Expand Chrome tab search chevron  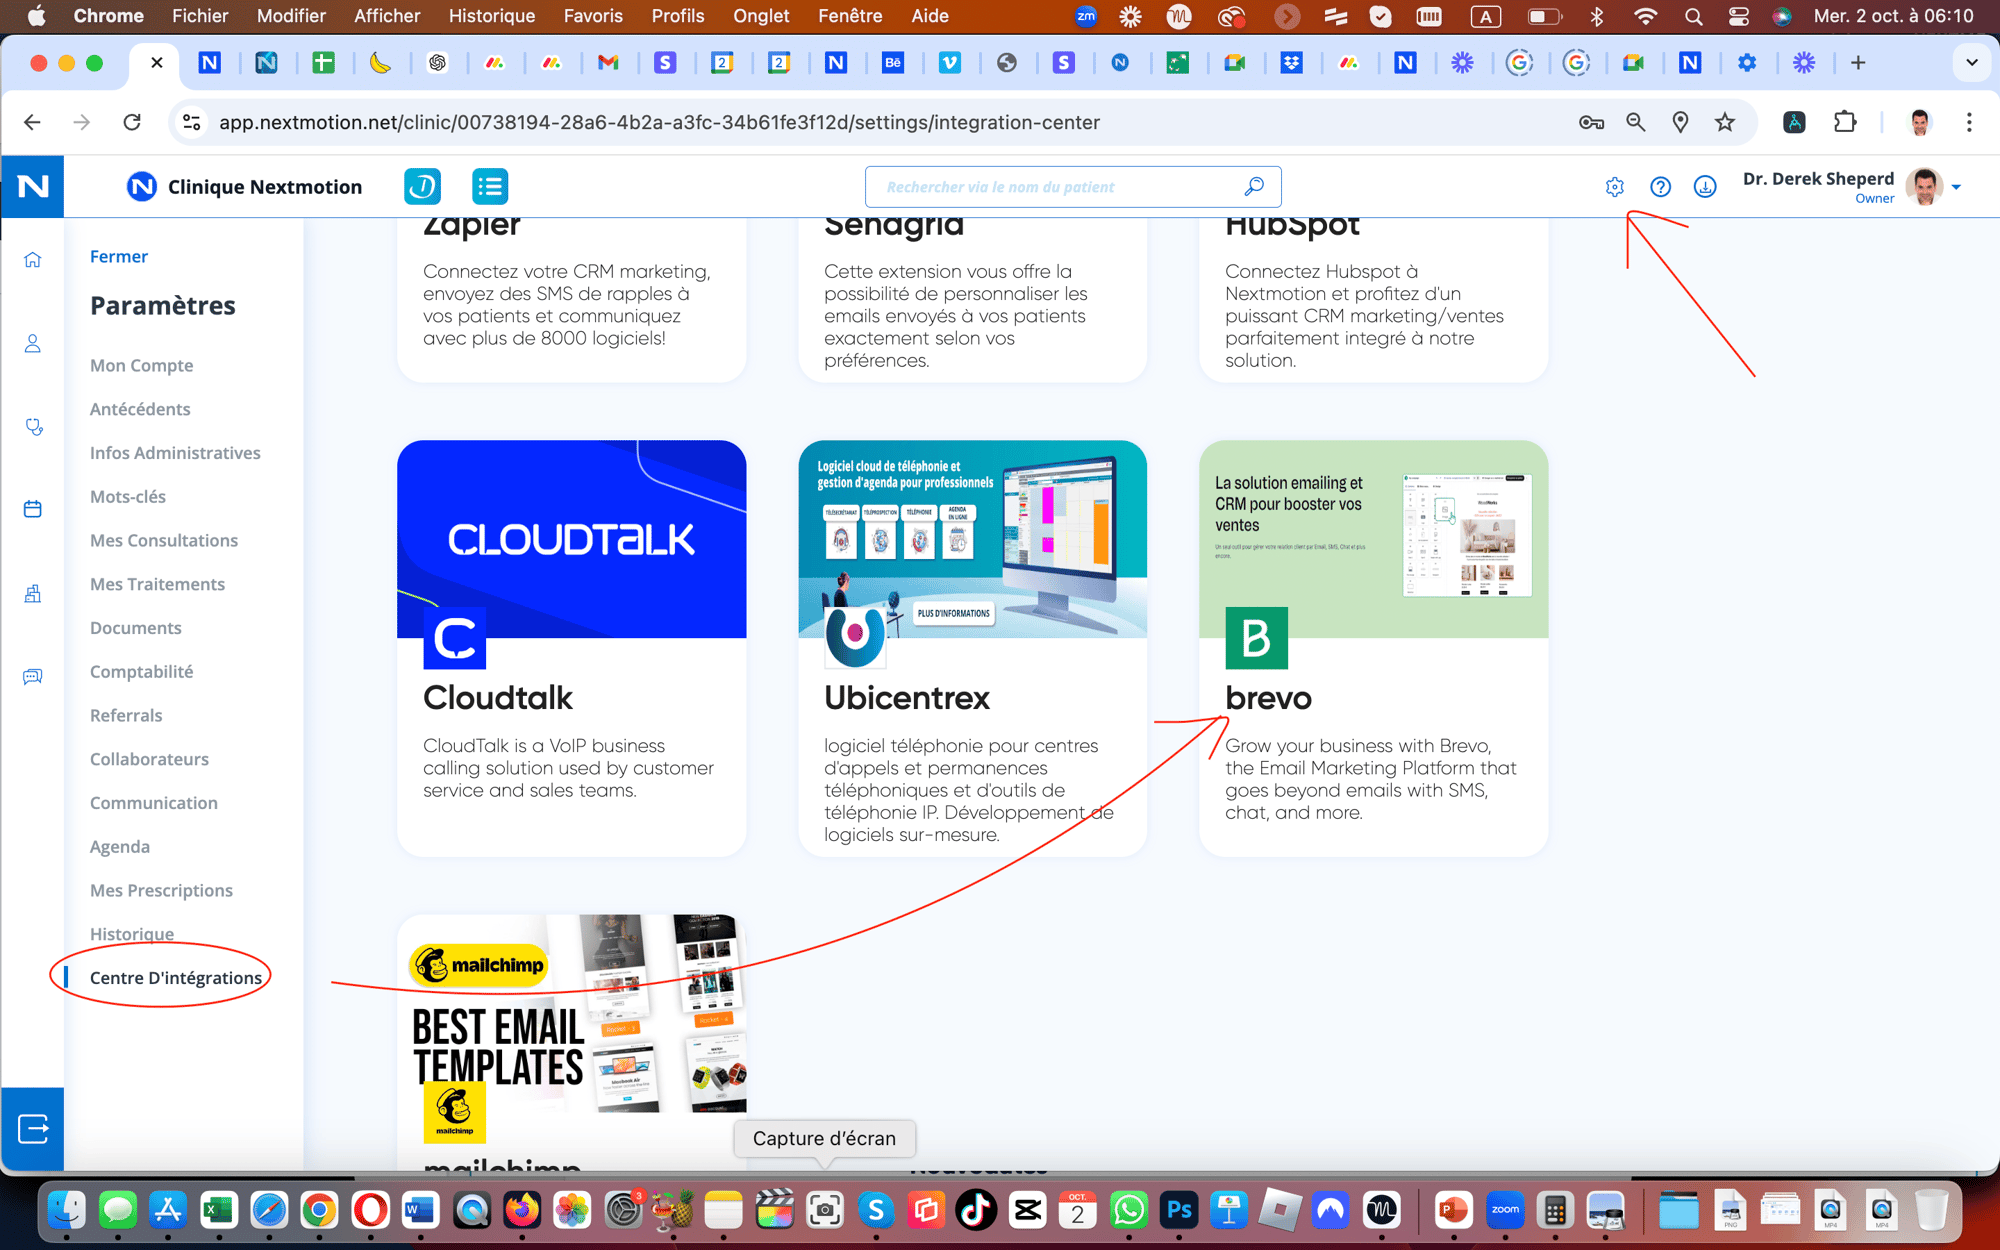tap(1971, 62)
